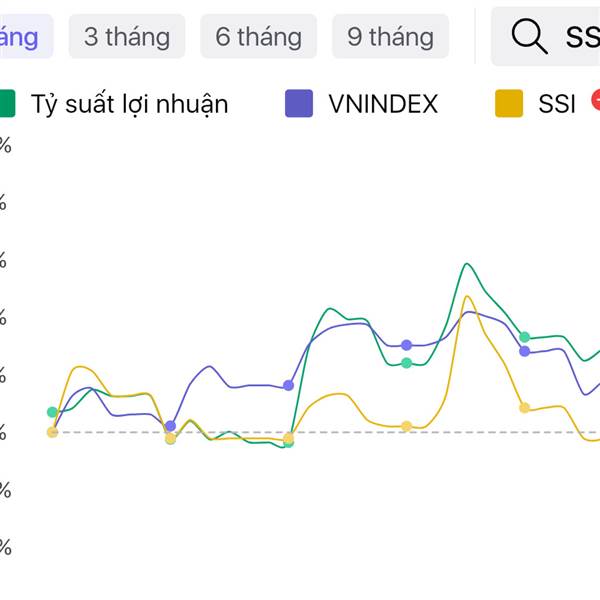Remove SSI using the red minus icon
The image size is (600, 600).
point(596,99)
